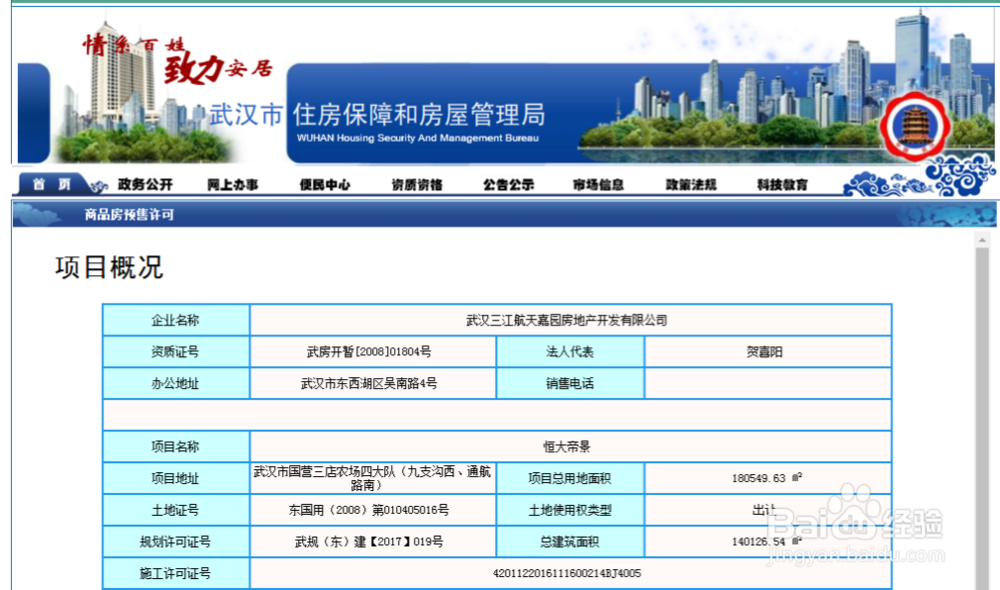Select the 土地使用权类型 label cell

click(570, 510)
